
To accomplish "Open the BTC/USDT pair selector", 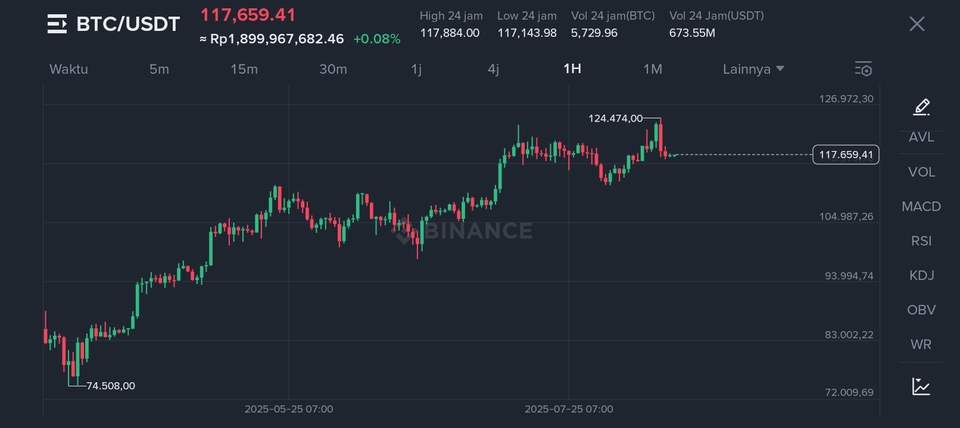I will (128, 24).
